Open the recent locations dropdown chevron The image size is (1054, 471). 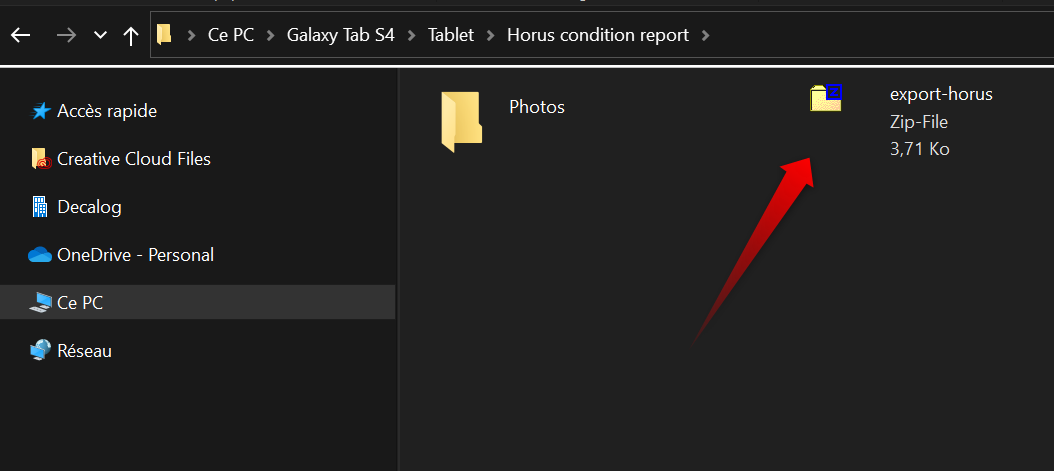(x=100, y=35)
